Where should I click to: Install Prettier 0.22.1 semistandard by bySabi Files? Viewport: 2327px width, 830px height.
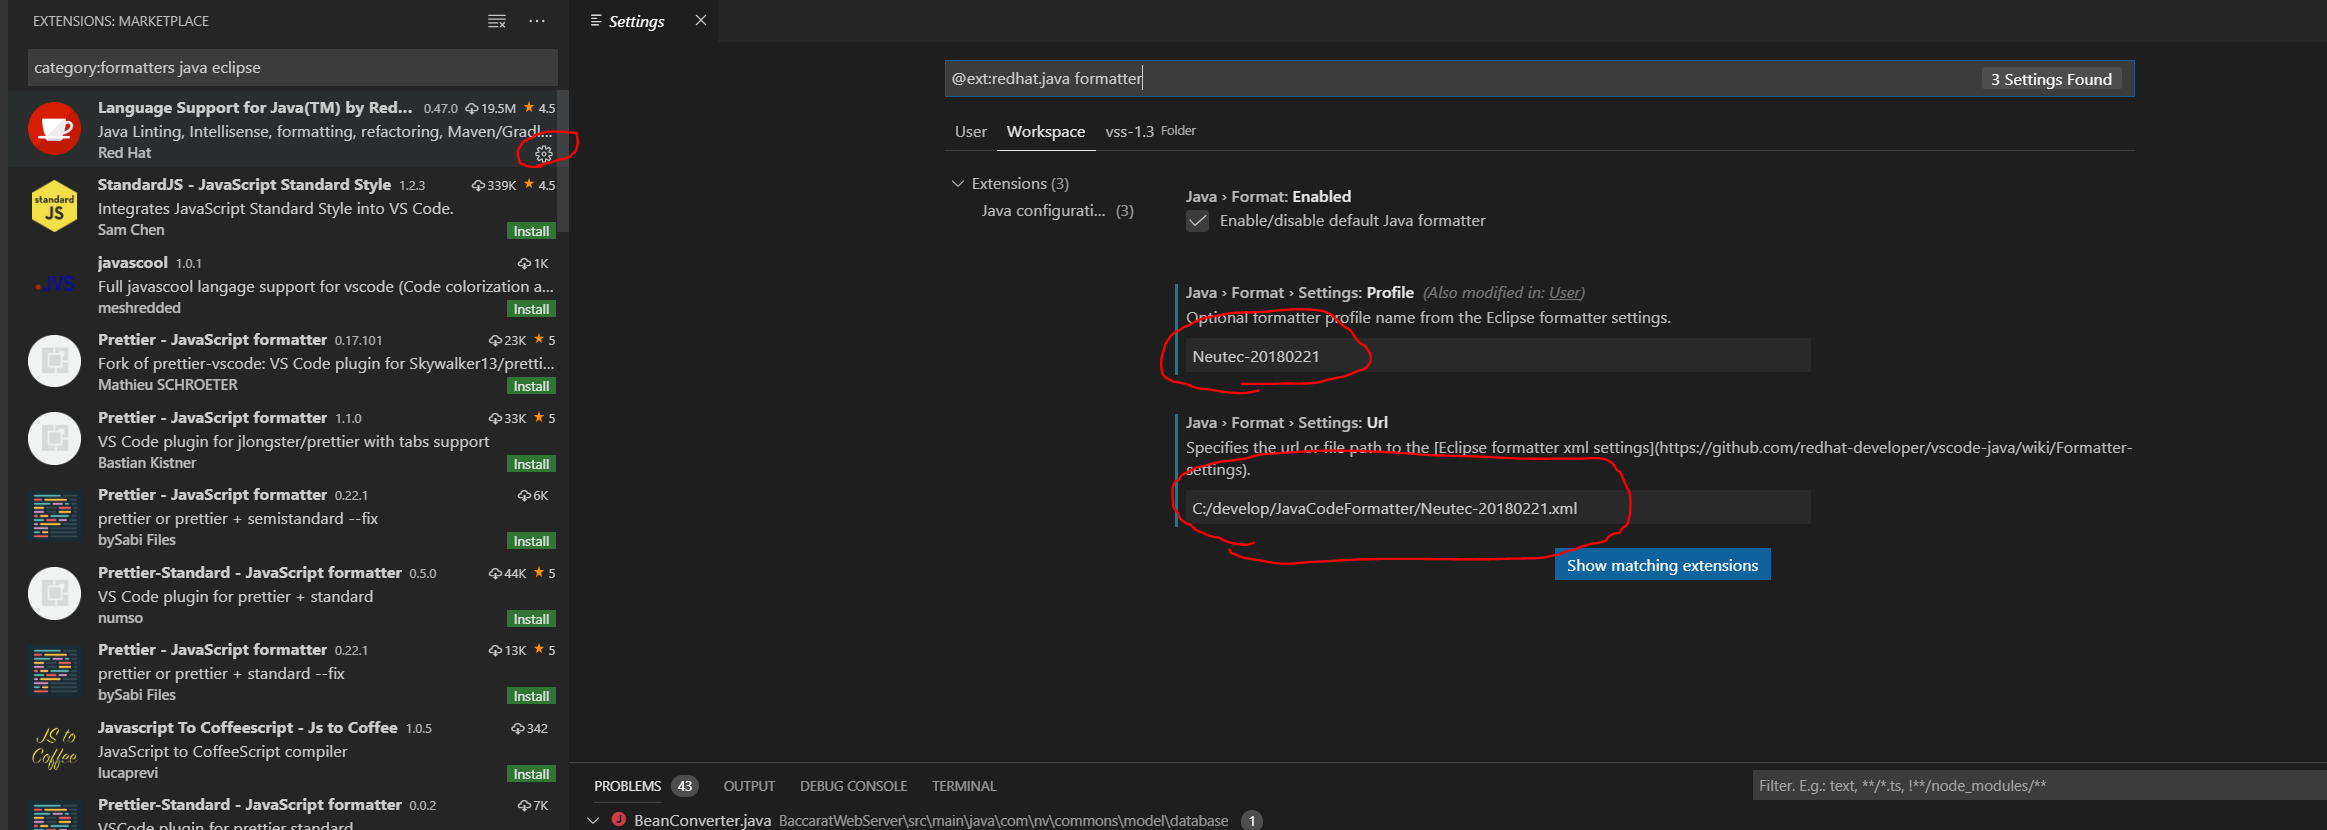coord(531,541)
